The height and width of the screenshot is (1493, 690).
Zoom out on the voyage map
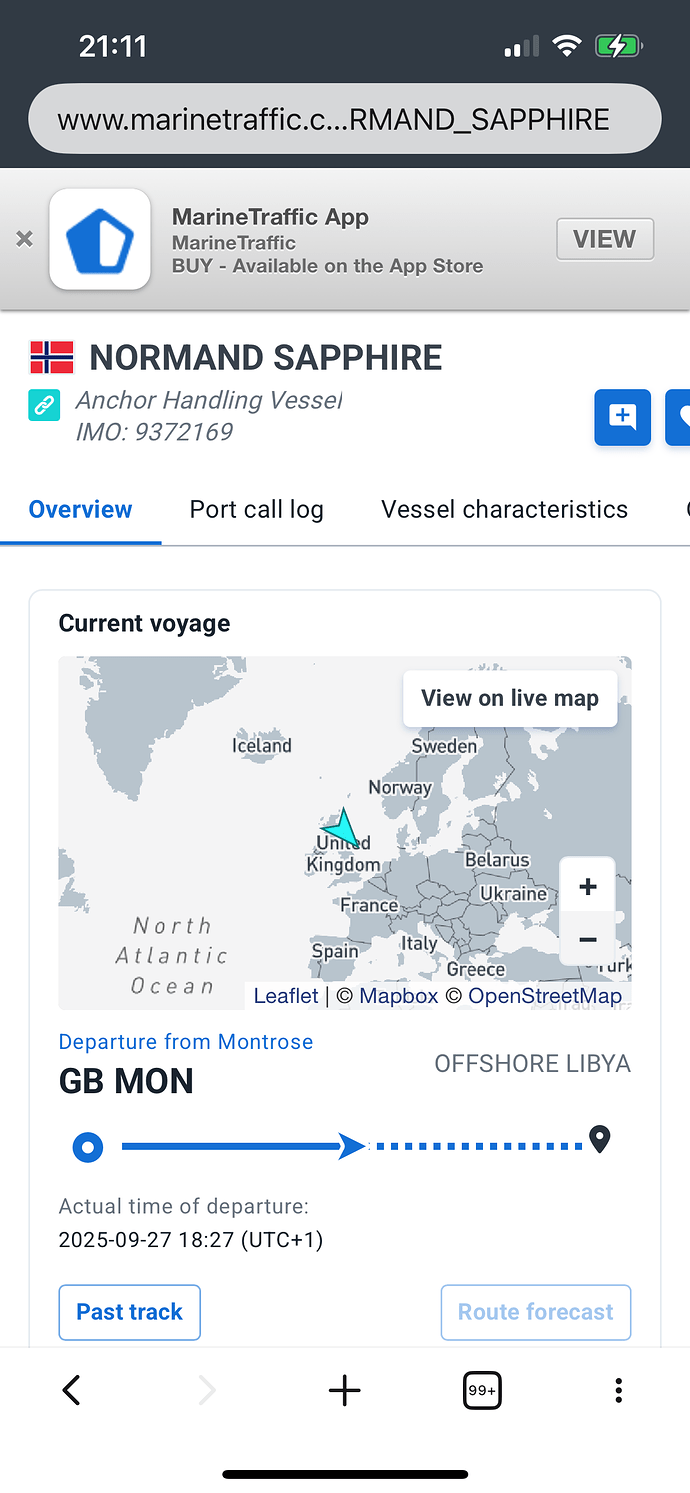coord(588,939)
